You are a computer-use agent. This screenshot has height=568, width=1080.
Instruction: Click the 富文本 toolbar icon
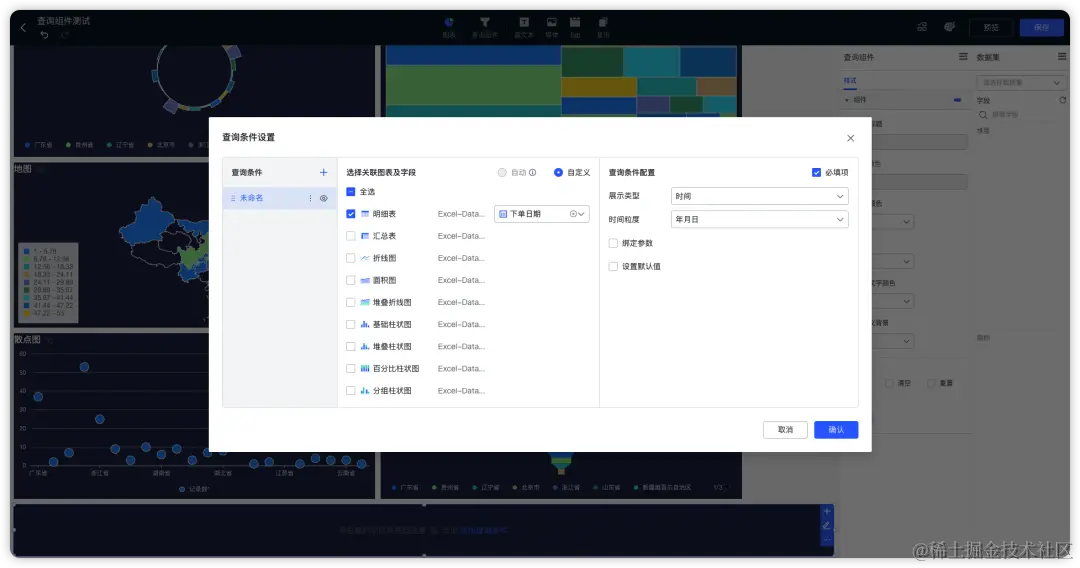(x=524, y=23)
